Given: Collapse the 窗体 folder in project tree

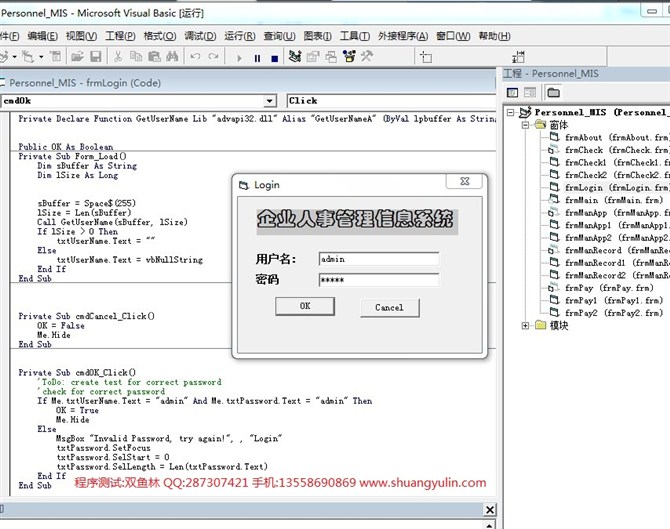Looking at the screenshot, I should coord(526,126).
